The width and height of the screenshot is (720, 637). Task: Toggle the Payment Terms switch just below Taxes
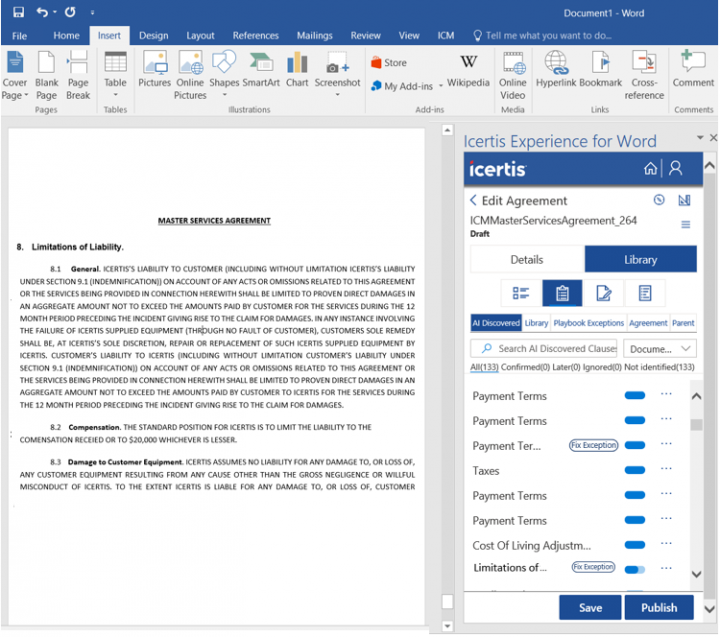635,495
